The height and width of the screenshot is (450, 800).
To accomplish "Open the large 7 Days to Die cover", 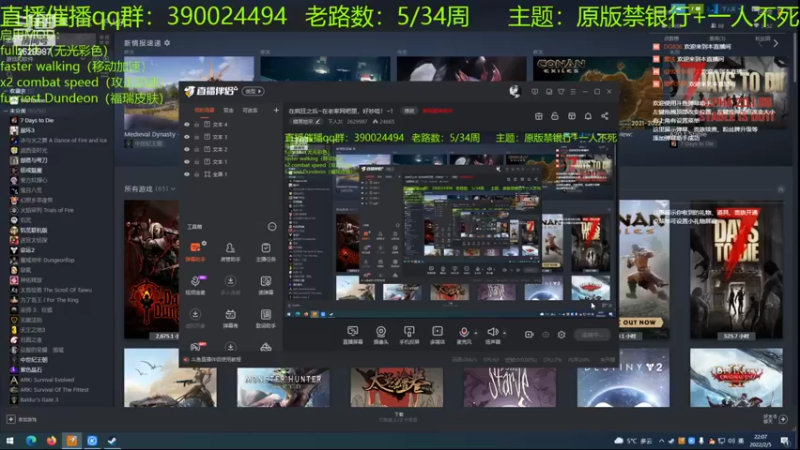I will pos(736,270).
